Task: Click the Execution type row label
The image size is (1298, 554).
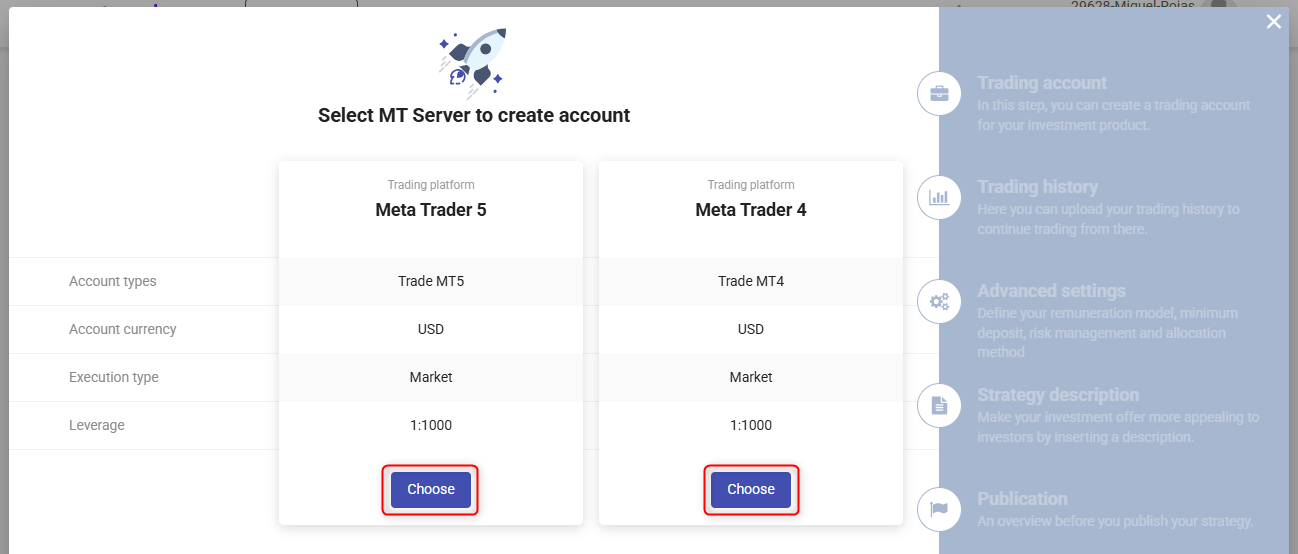Action: (x=114, y=377)
